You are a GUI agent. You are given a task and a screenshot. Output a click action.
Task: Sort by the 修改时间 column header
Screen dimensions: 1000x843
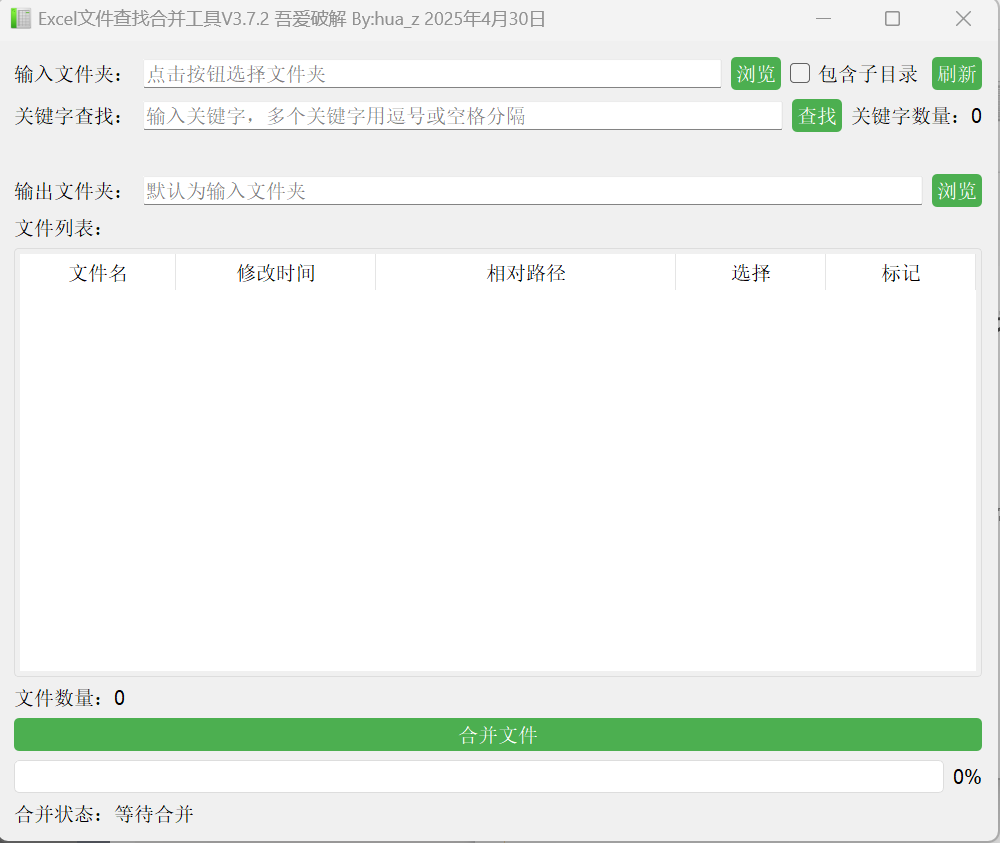276,273
